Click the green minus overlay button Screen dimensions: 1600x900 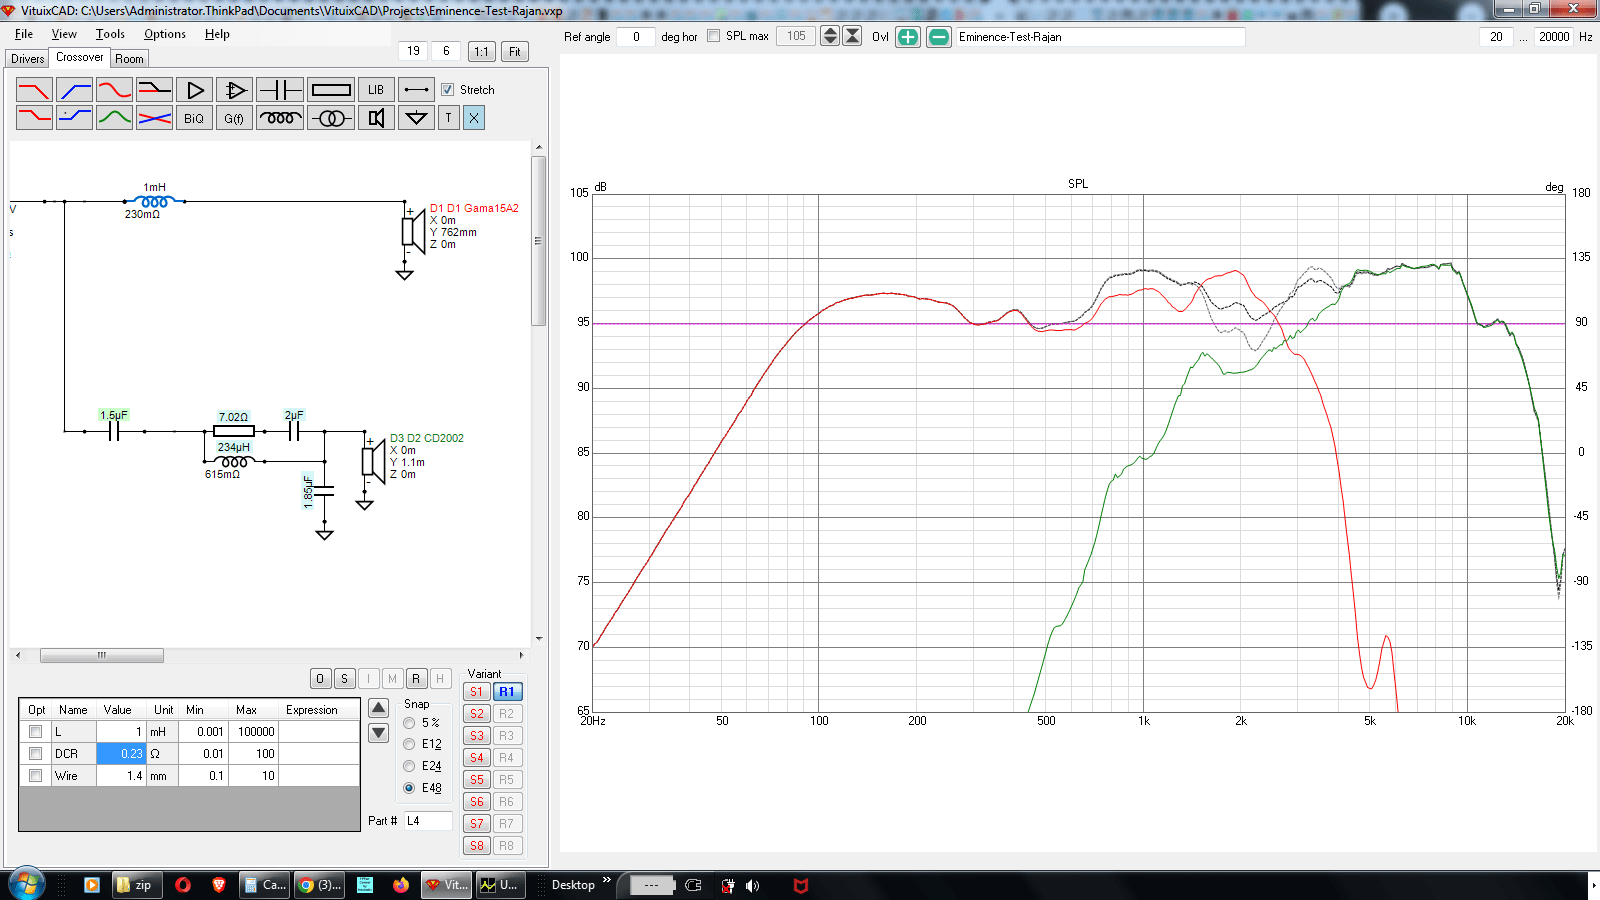tap(939, 37)
